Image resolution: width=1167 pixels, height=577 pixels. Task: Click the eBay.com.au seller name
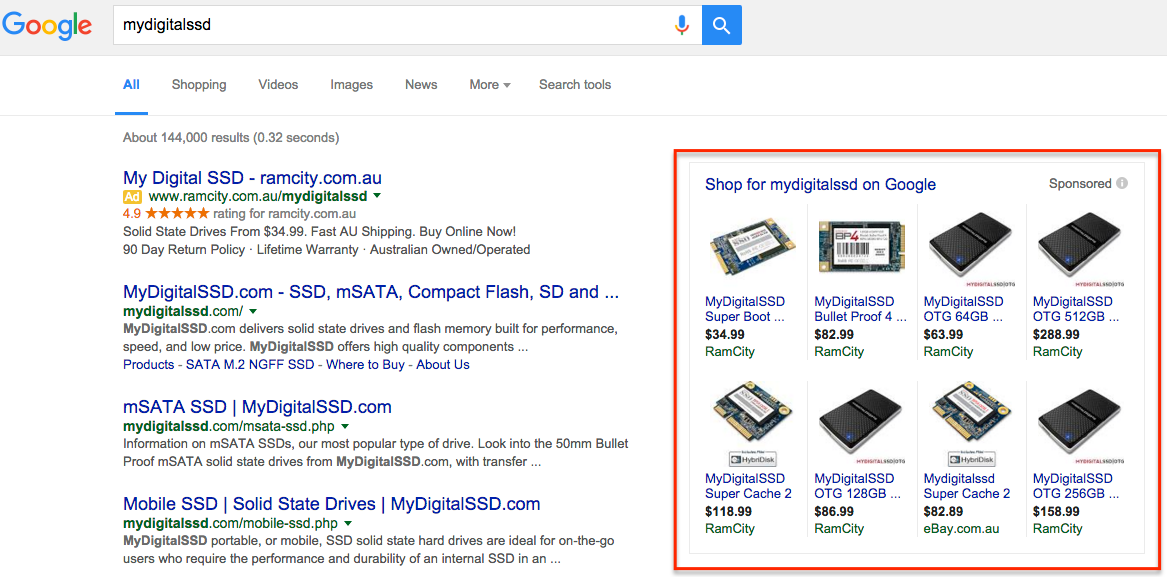click(x=961, y=529)
